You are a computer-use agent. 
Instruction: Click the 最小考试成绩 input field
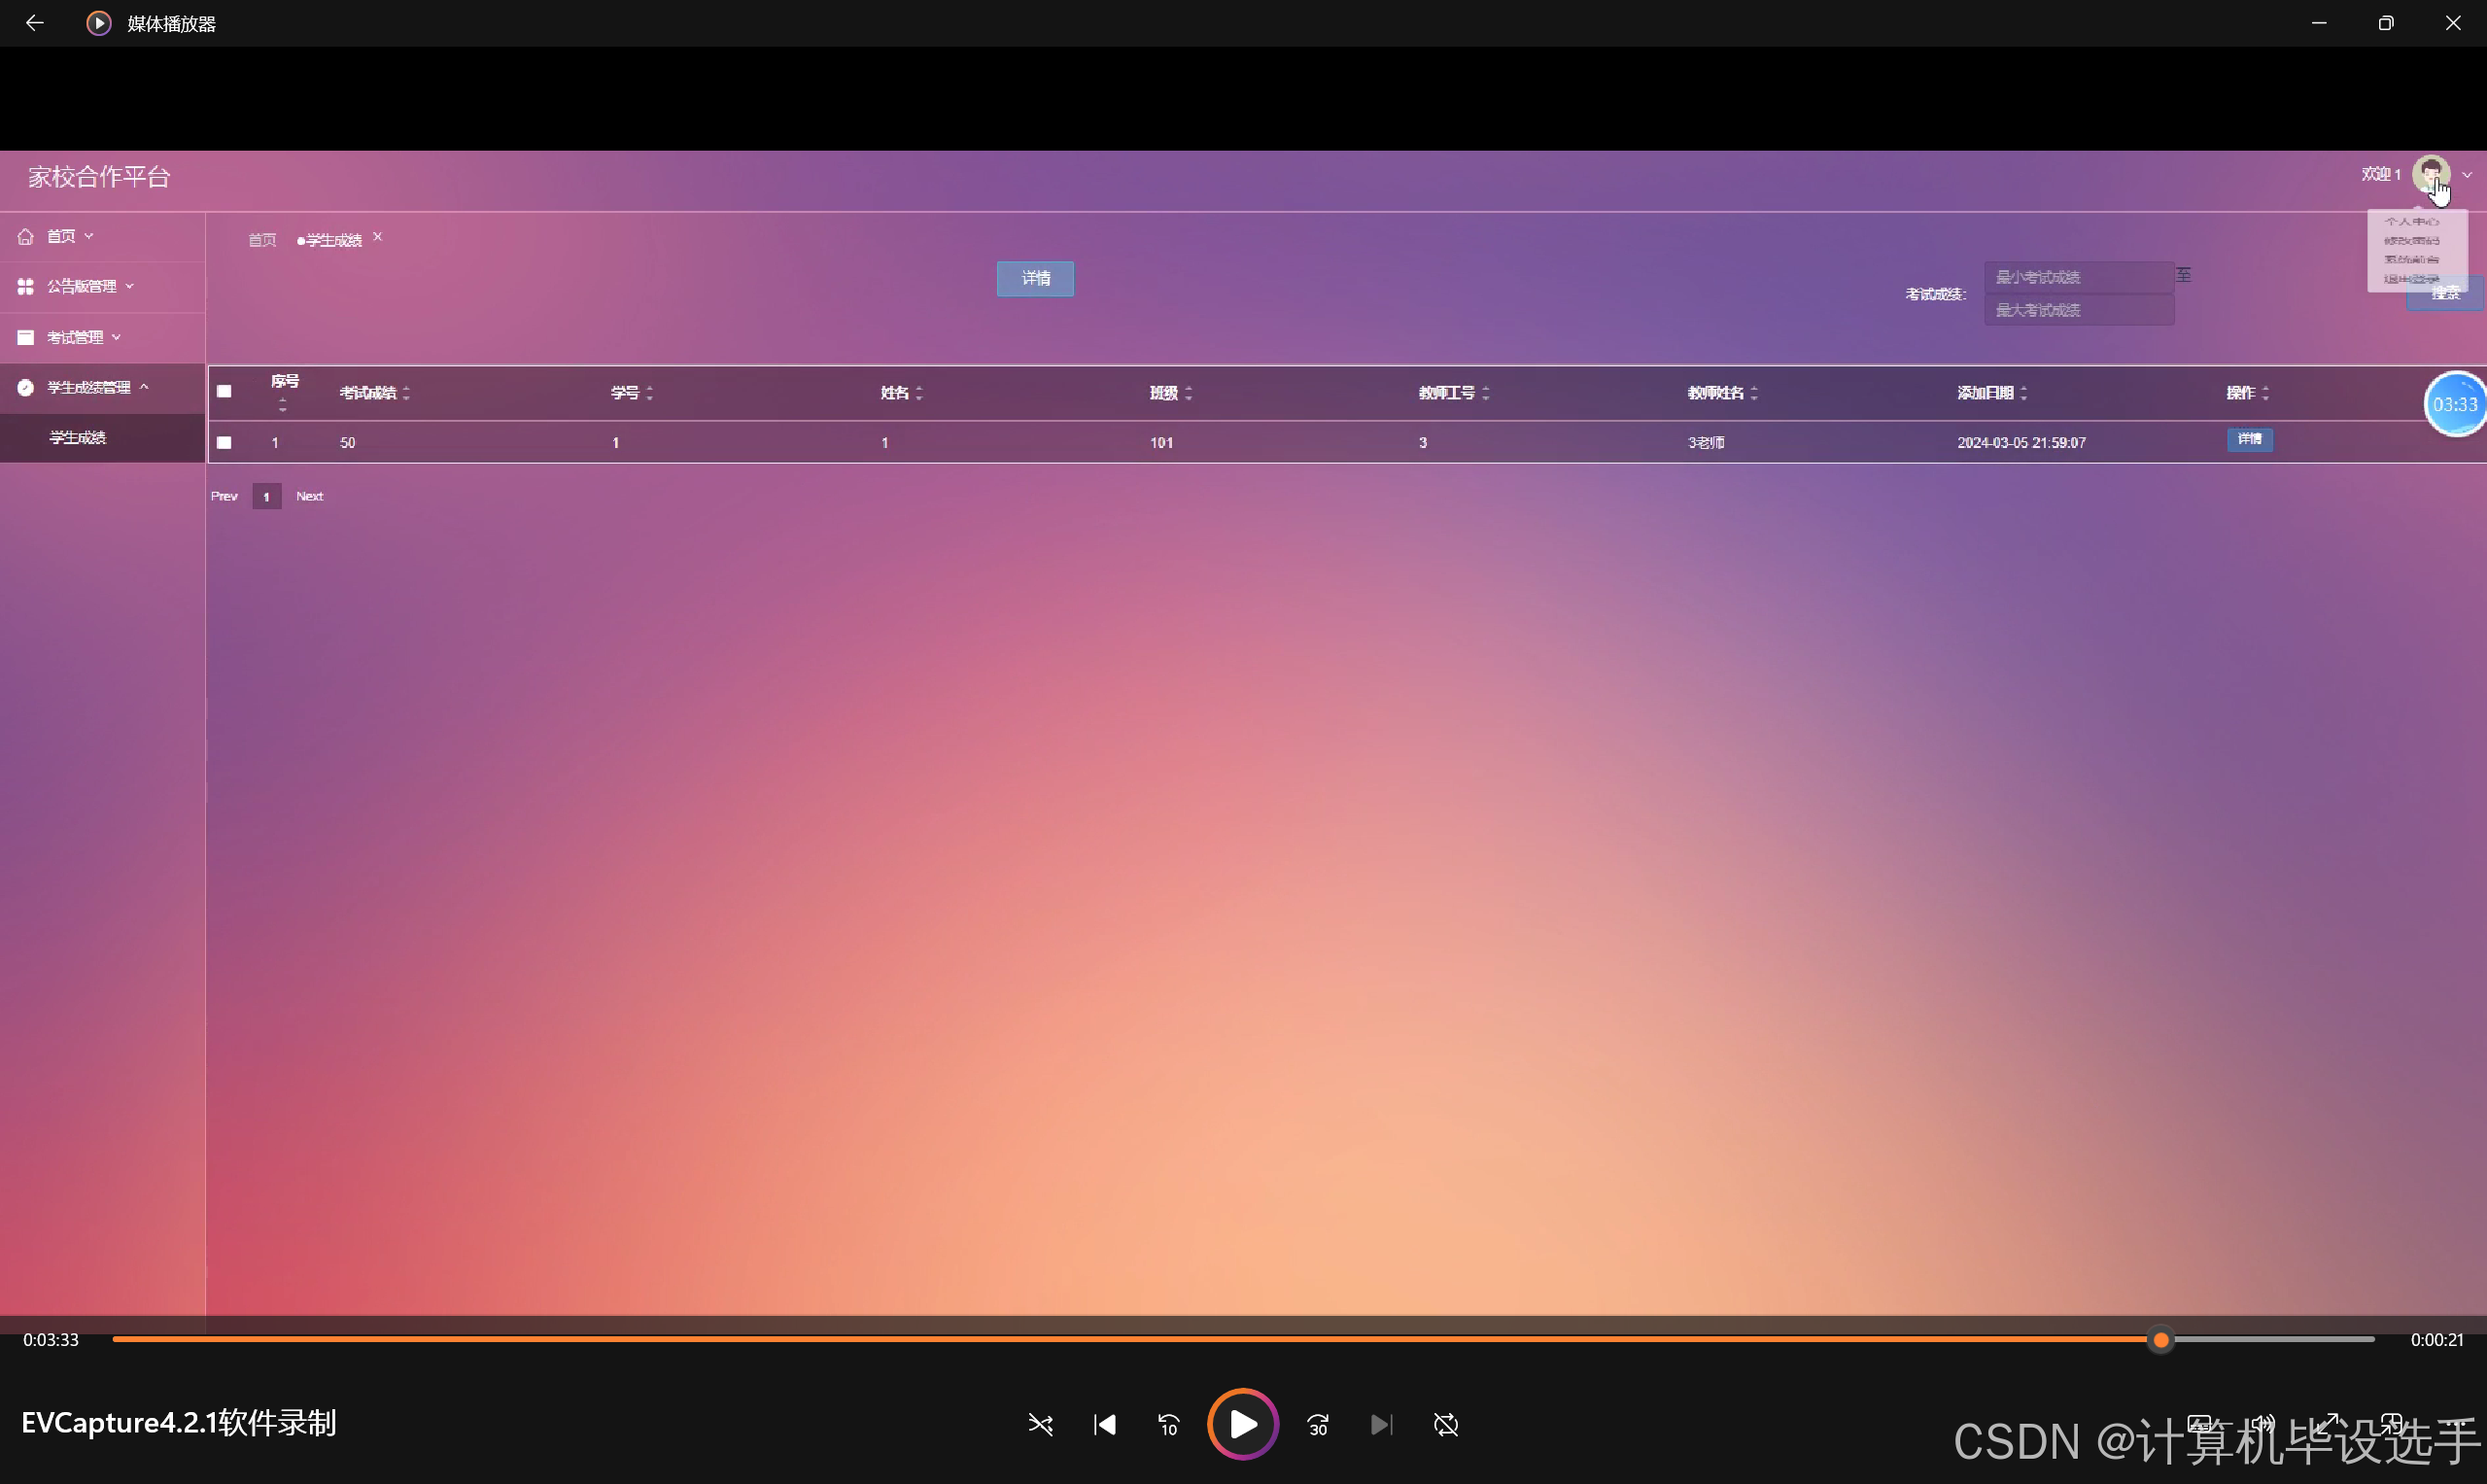[x=2078, y=277]
